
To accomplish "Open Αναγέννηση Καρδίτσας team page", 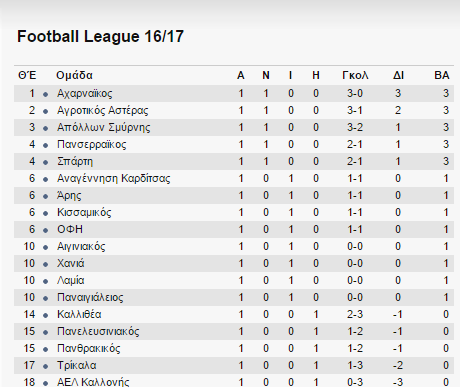I will tap(114, 179).
